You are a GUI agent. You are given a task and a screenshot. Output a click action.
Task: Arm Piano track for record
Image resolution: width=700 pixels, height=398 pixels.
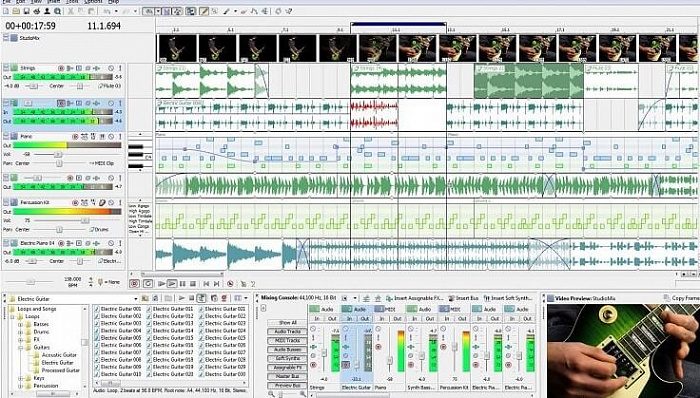(x=75, y=137)
